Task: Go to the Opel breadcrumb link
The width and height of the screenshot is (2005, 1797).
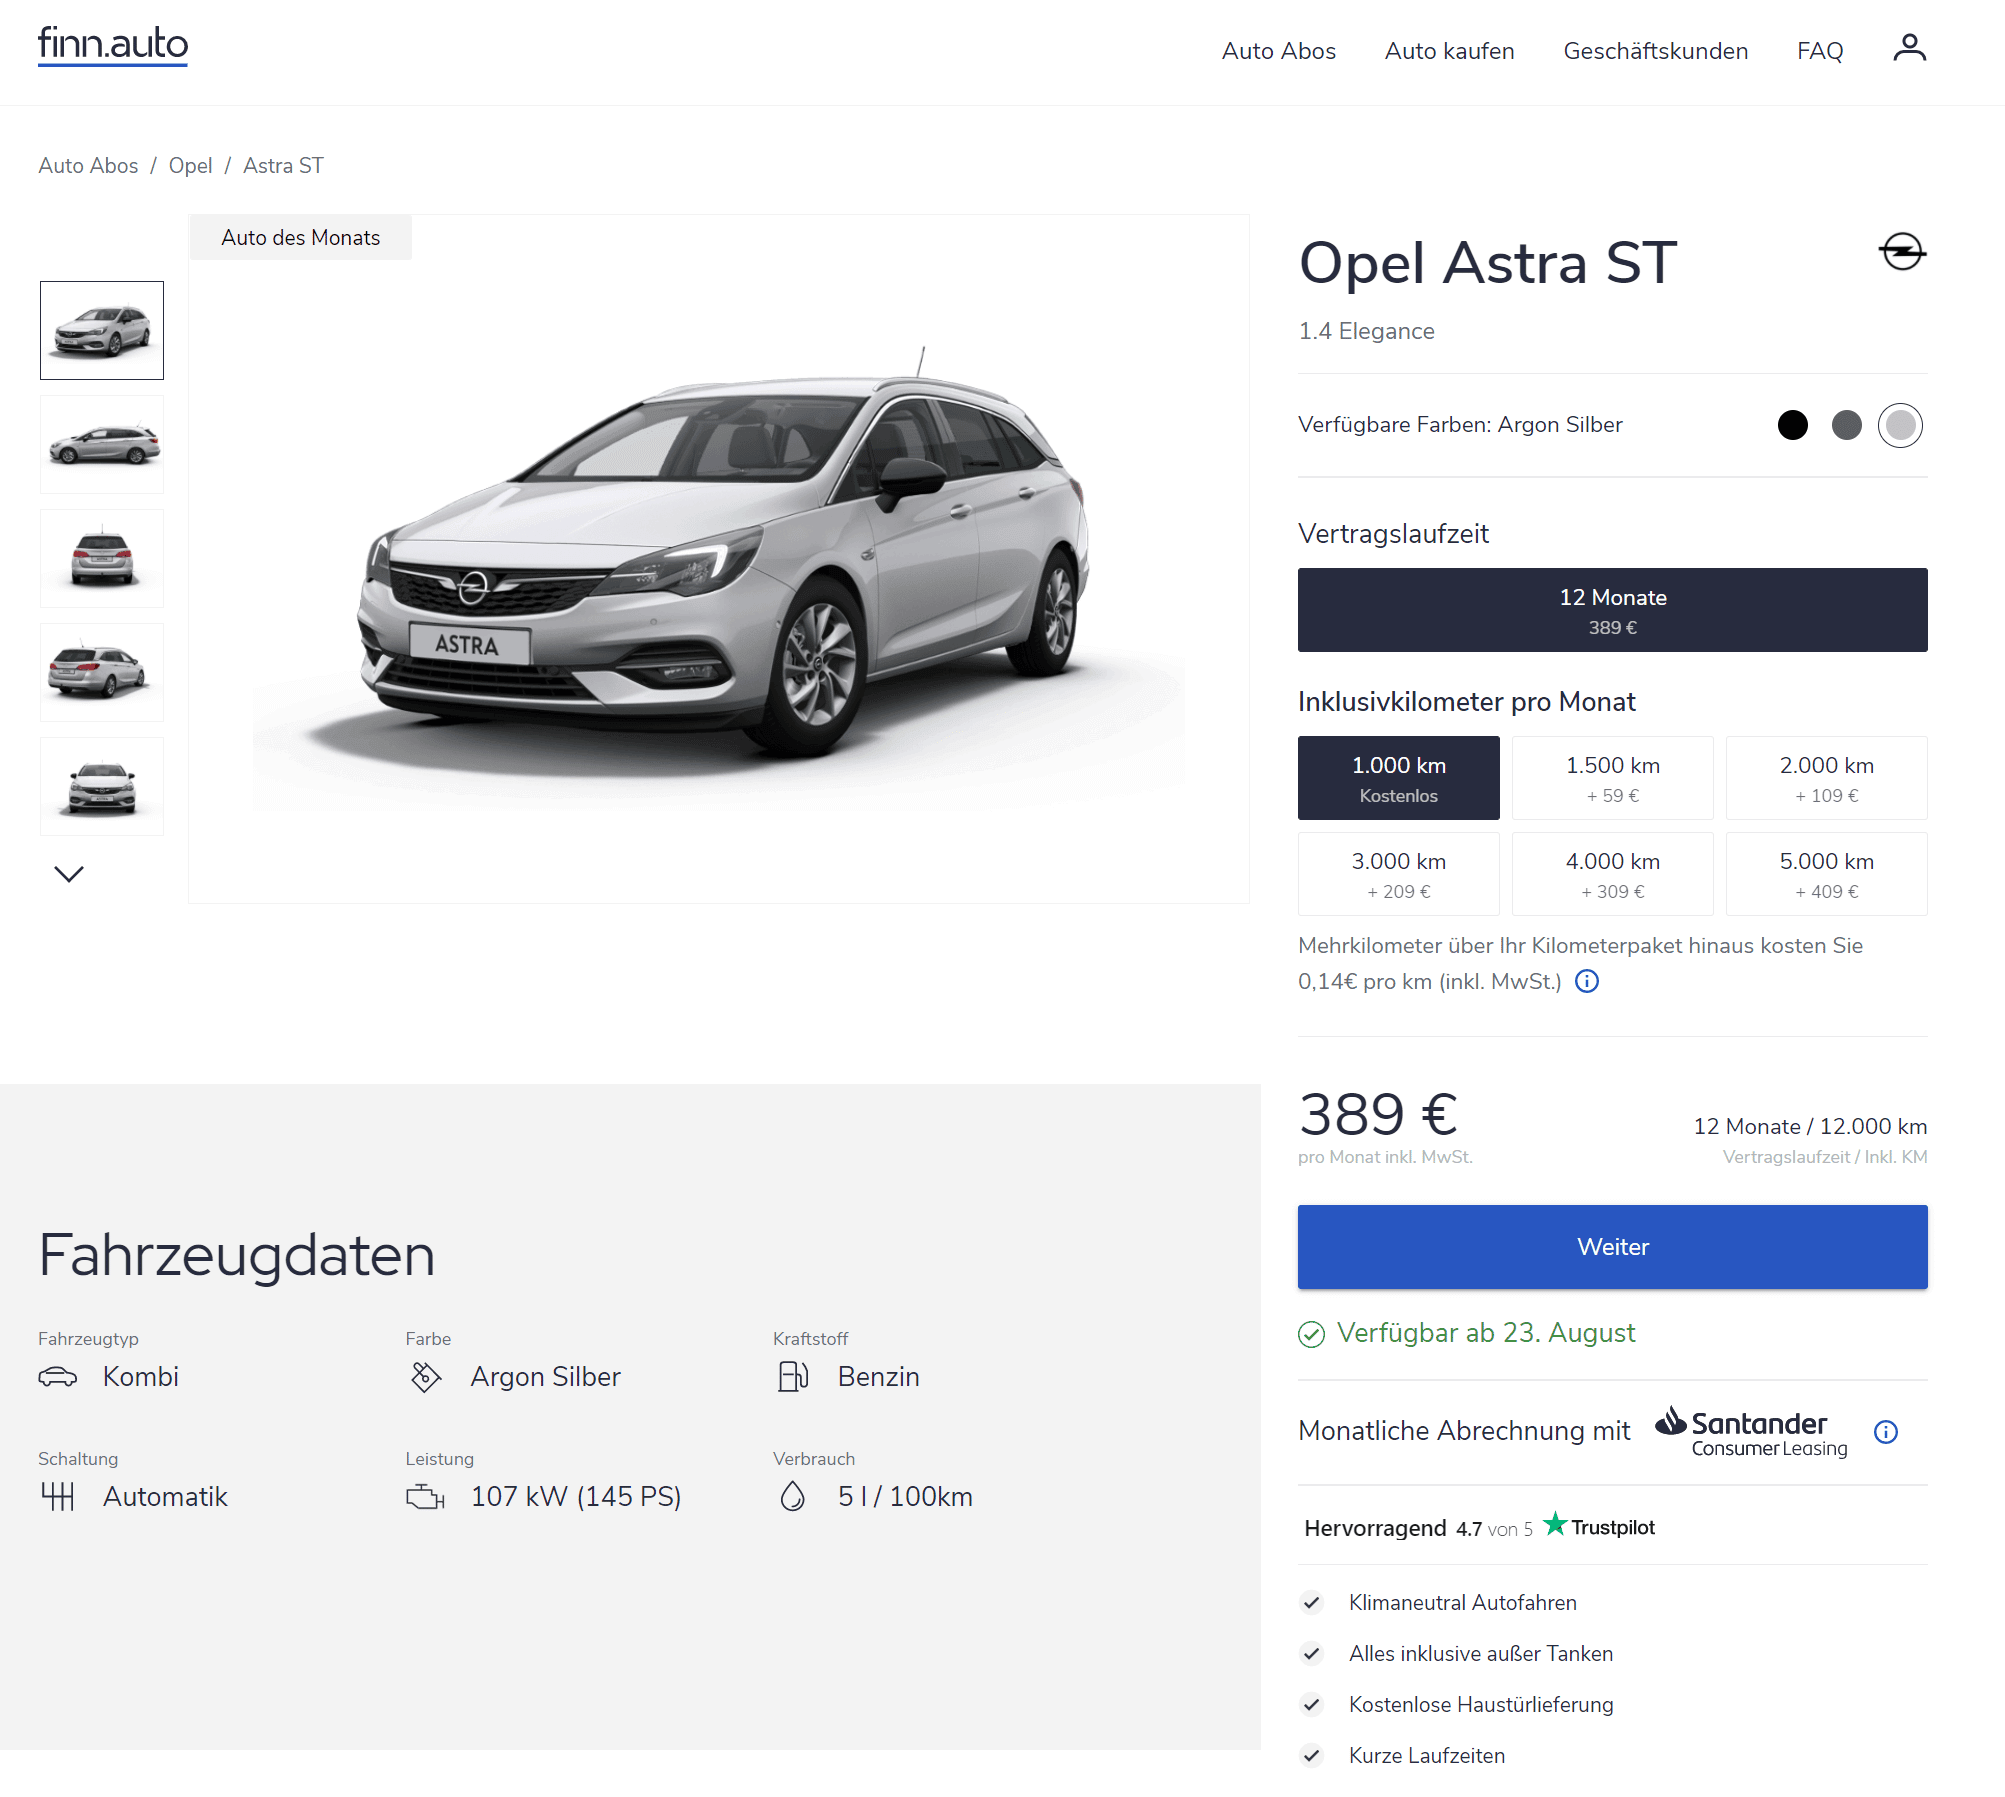Action: pos(190,166)
